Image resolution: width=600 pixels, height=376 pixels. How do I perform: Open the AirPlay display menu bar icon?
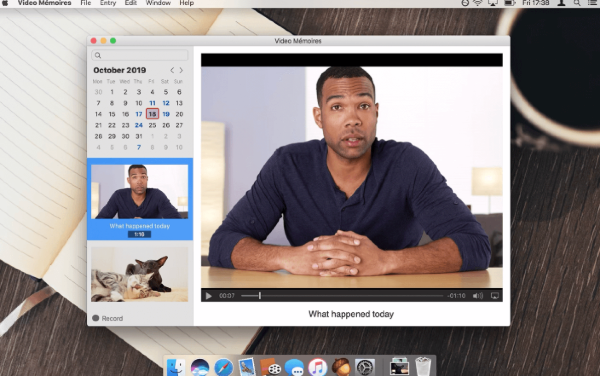(493, 3)
